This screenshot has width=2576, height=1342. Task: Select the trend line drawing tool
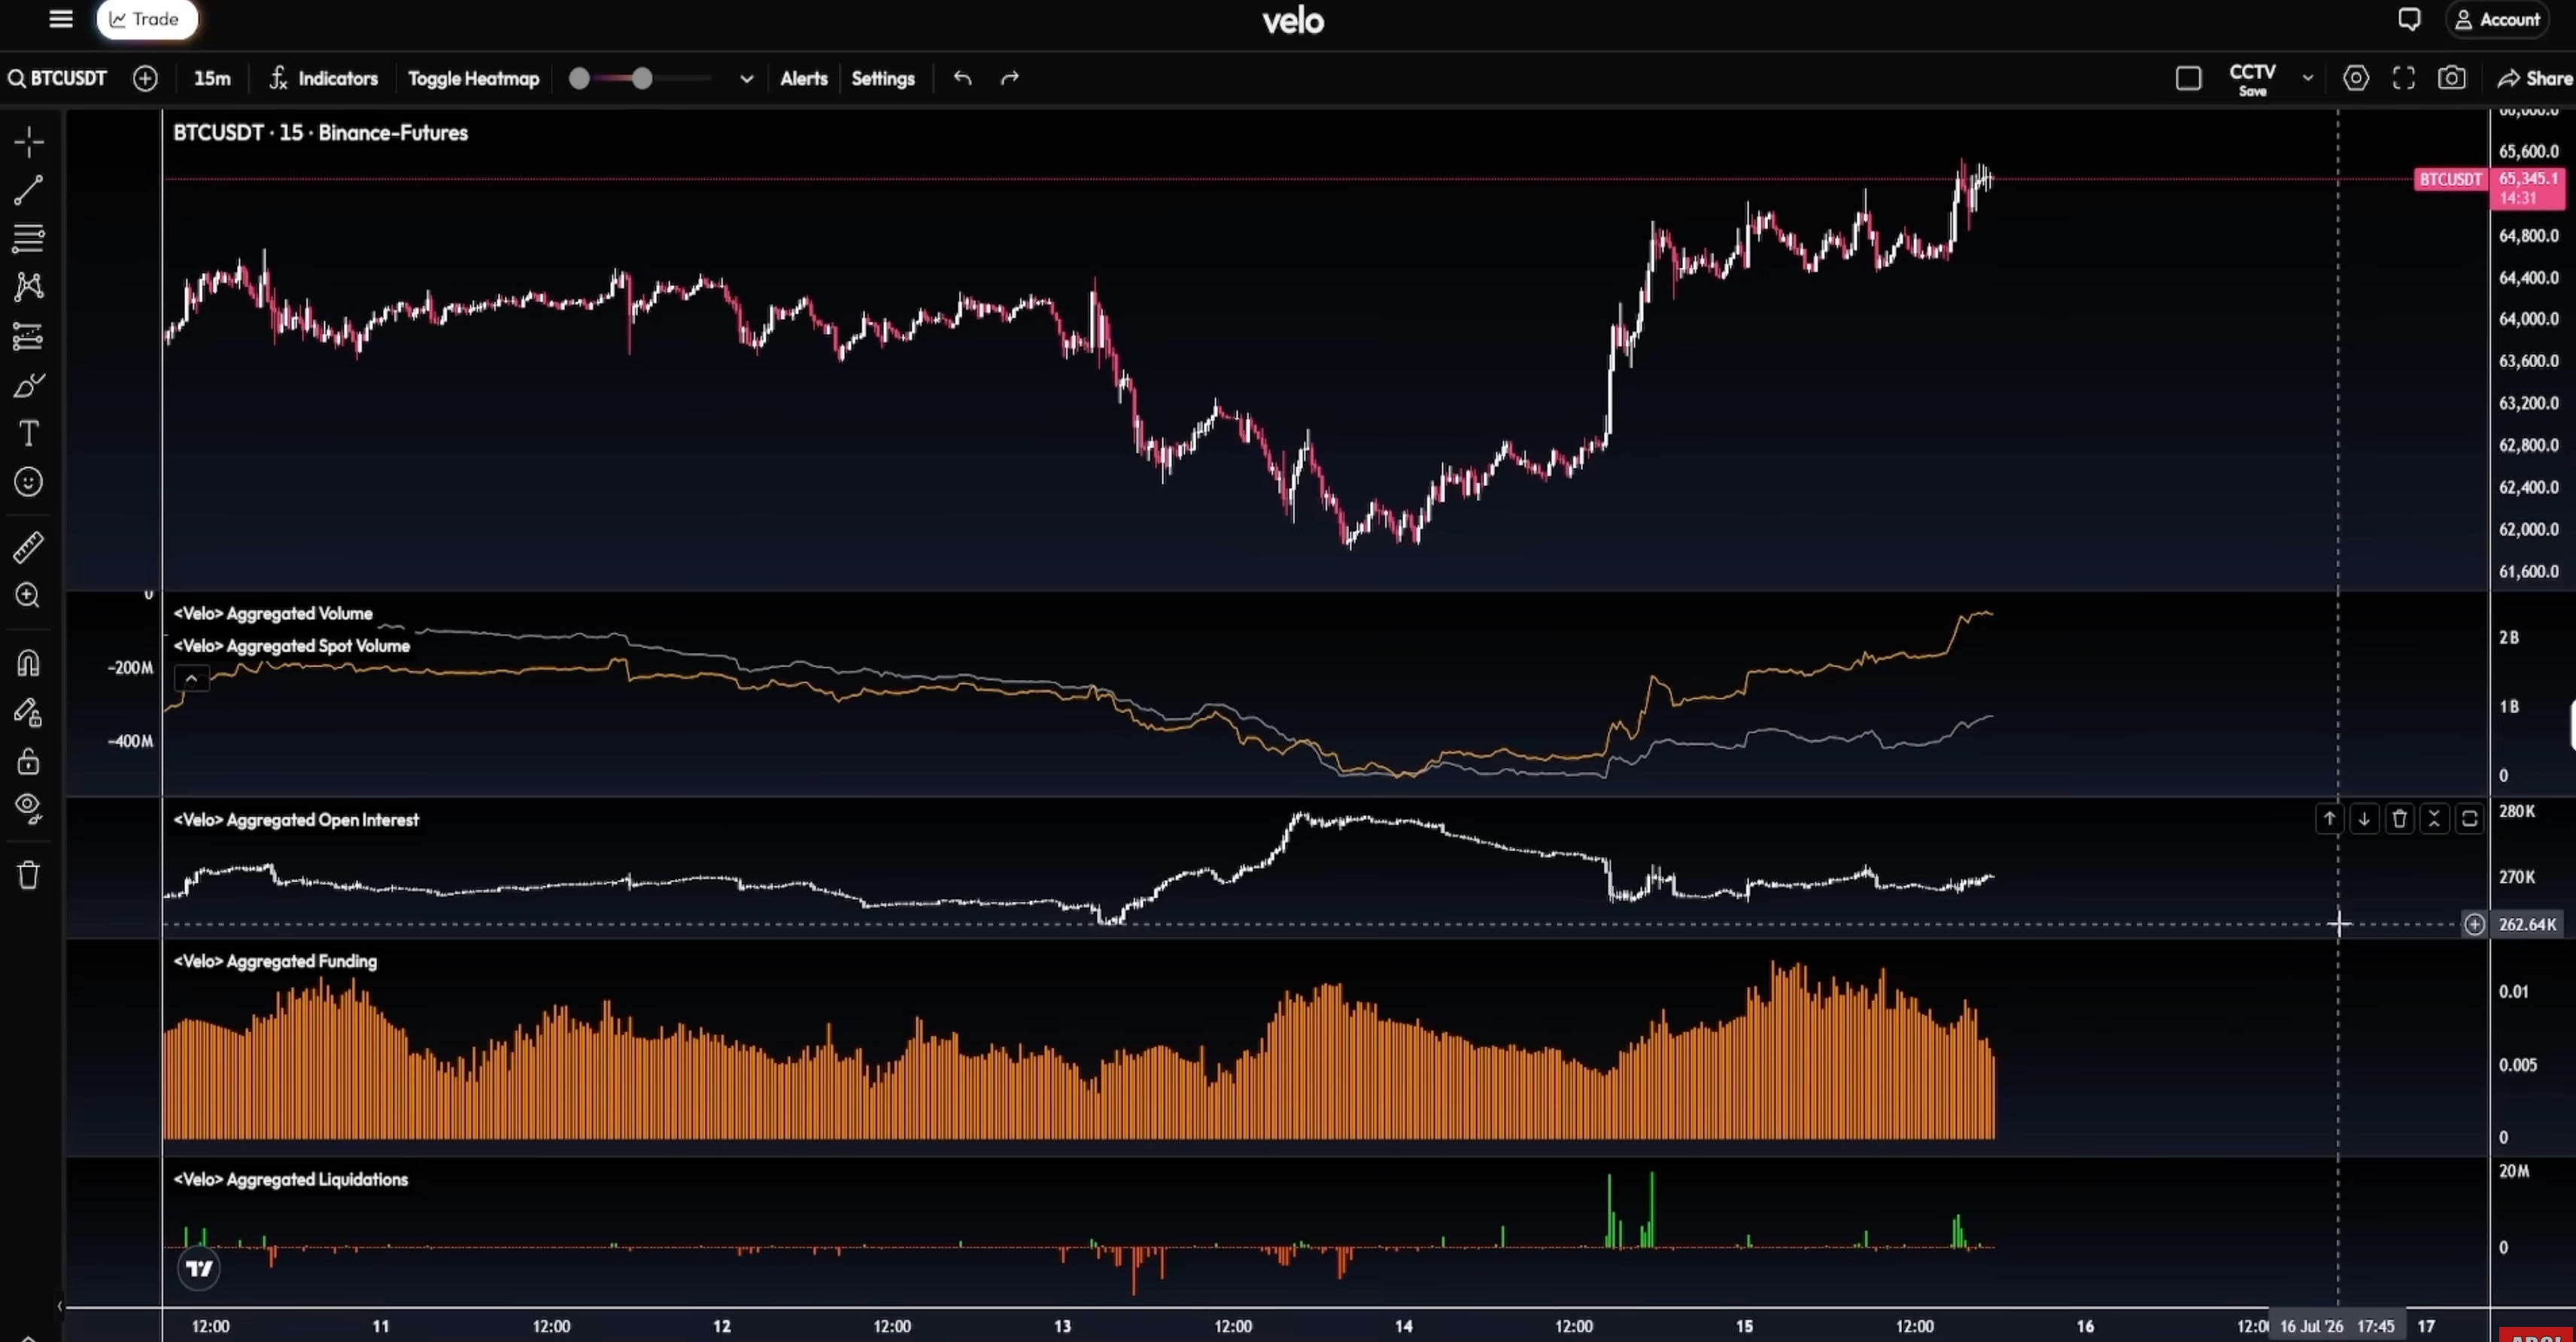[x=28, y=190]
